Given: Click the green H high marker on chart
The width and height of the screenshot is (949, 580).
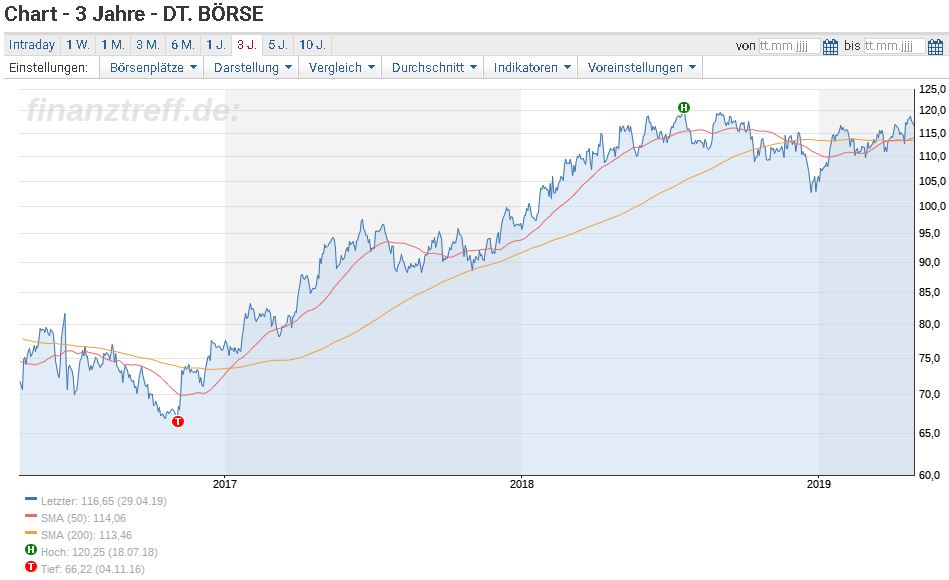Looking at the screenshot, I should tap(683, 108).
